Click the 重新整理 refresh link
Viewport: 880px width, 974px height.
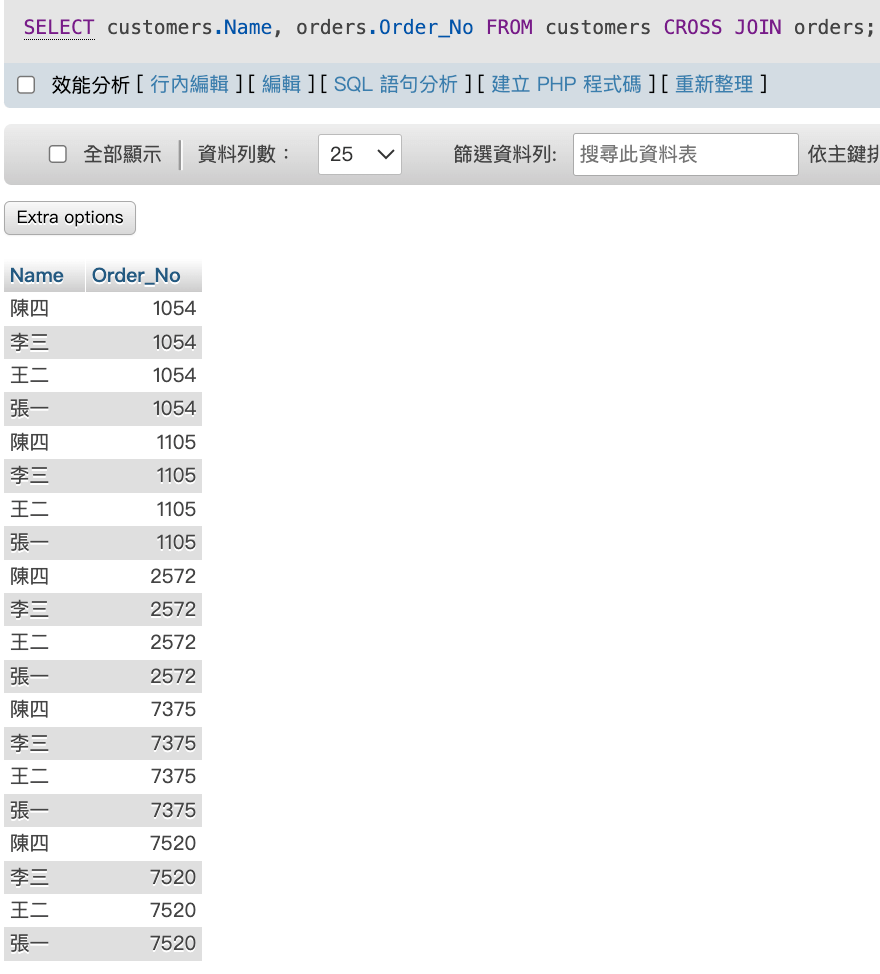click(714, 85)
